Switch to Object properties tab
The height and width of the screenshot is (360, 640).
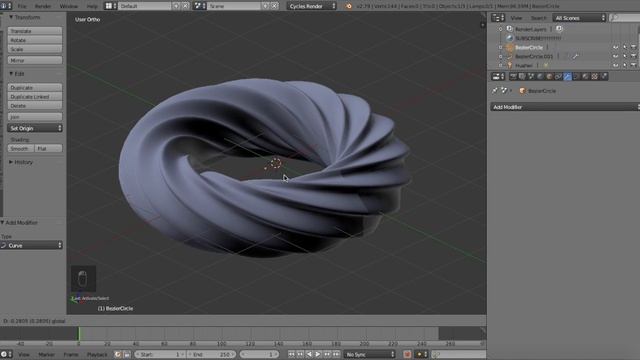[x=549, y=76]
